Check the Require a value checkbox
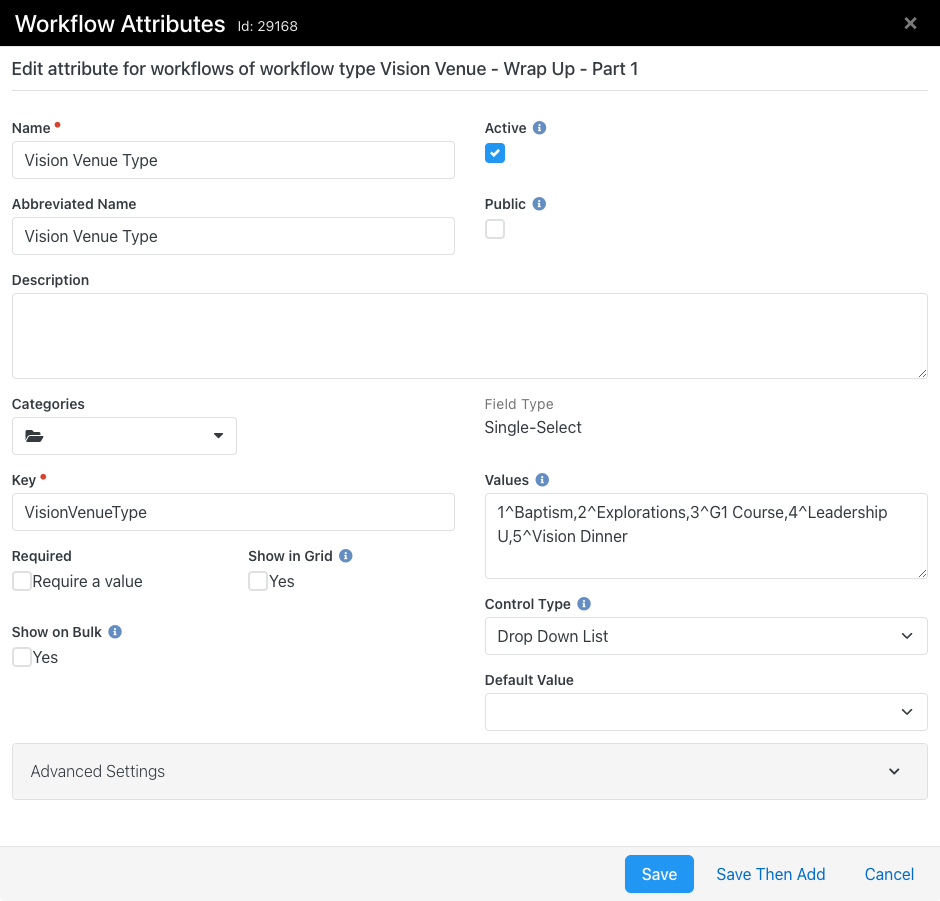Image resolution: width=940 pixels, height=901 pixels. (22, 581)
